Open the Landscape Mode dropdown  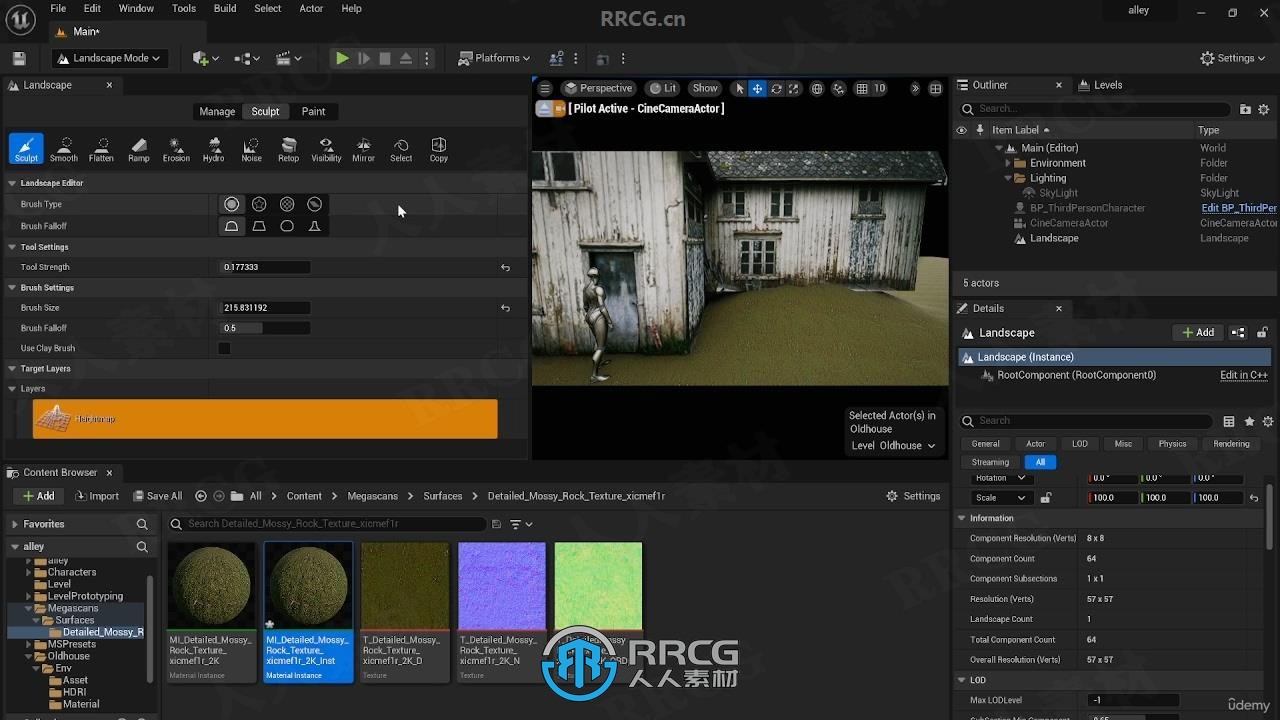tap(109, 58)
